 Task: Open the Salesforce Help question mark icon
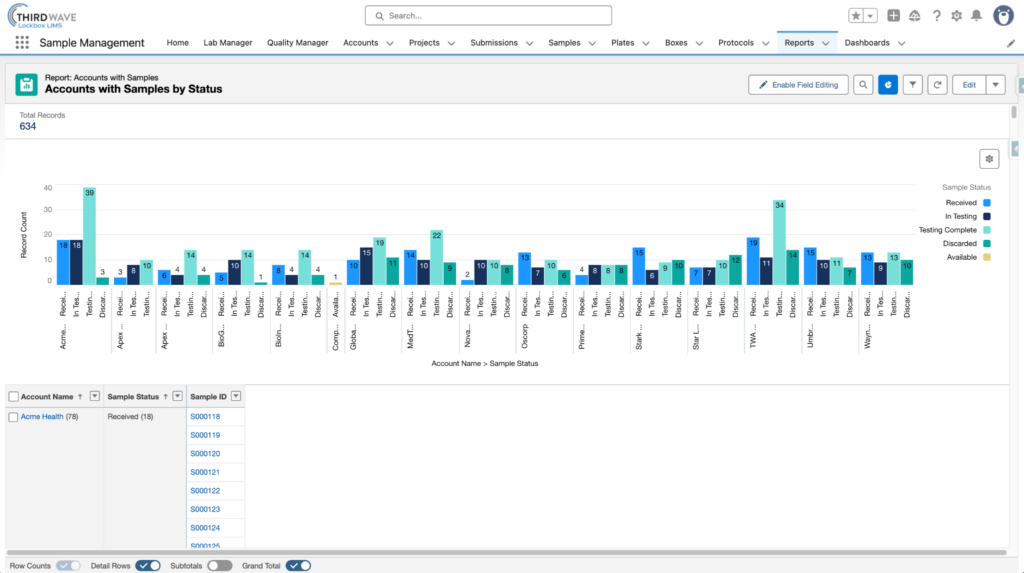936,16
